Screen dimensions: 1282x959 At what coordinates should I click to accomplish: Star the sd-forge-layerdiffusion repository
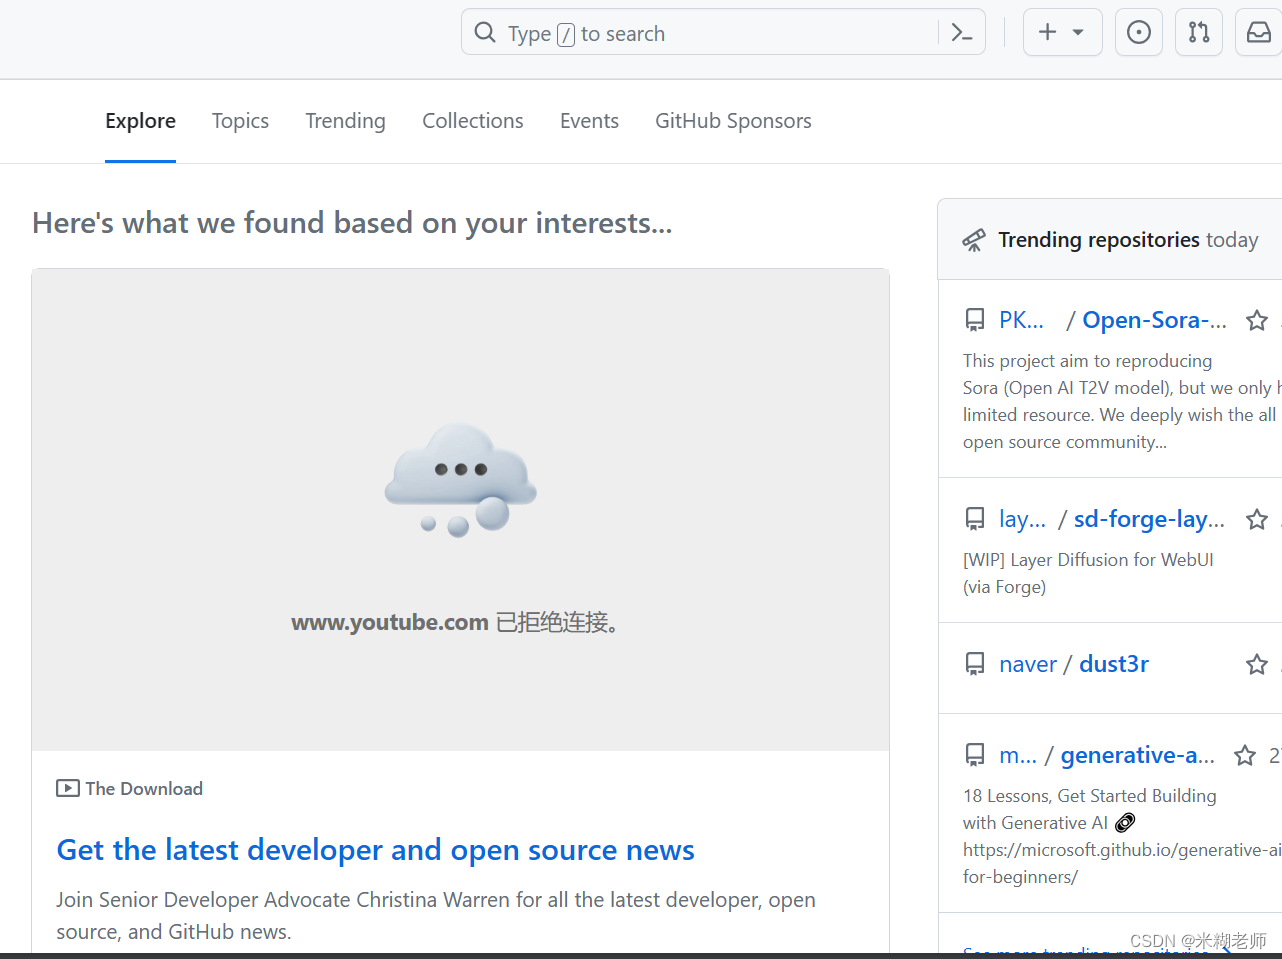point(1257,519)
